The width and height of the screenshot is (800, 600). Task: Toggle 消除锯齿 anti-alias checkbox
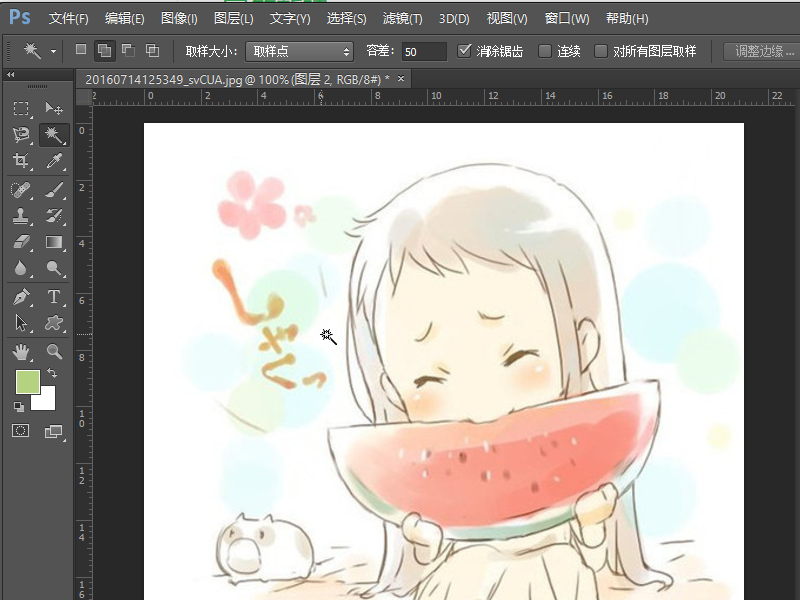[464, 51]
